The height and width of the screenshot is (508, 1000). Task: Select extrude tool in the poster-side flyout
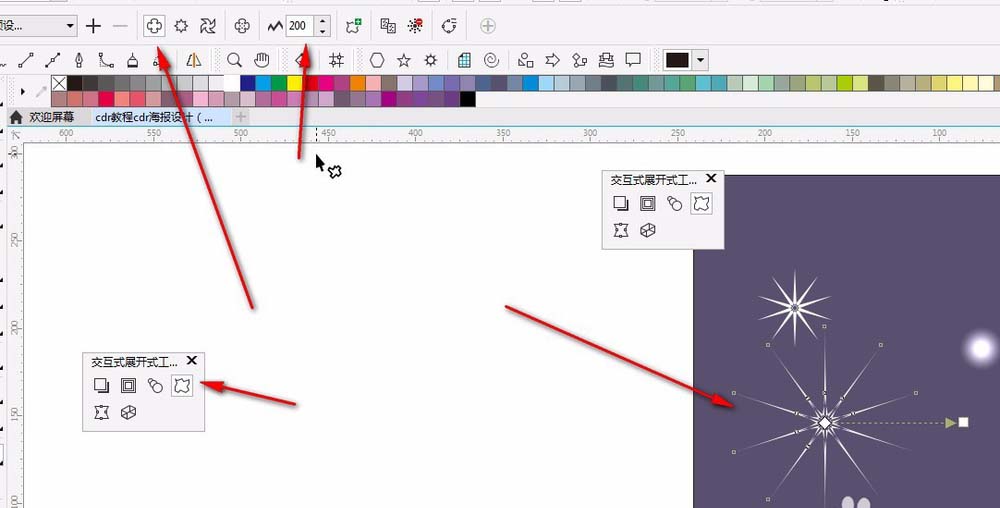(647, 230)
